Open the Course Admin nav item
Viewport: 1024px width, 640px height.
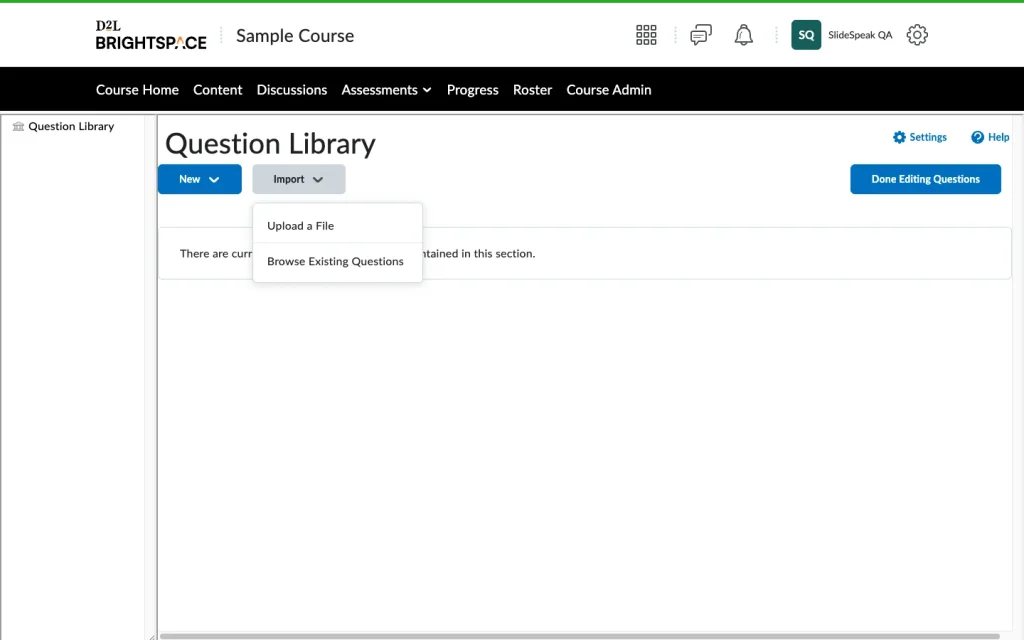tap(609, 90)
